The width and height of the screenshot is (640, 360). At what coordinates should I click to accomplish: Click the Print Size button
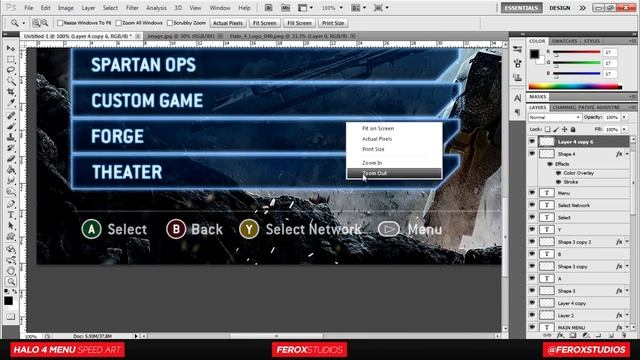tap(333, 23)
